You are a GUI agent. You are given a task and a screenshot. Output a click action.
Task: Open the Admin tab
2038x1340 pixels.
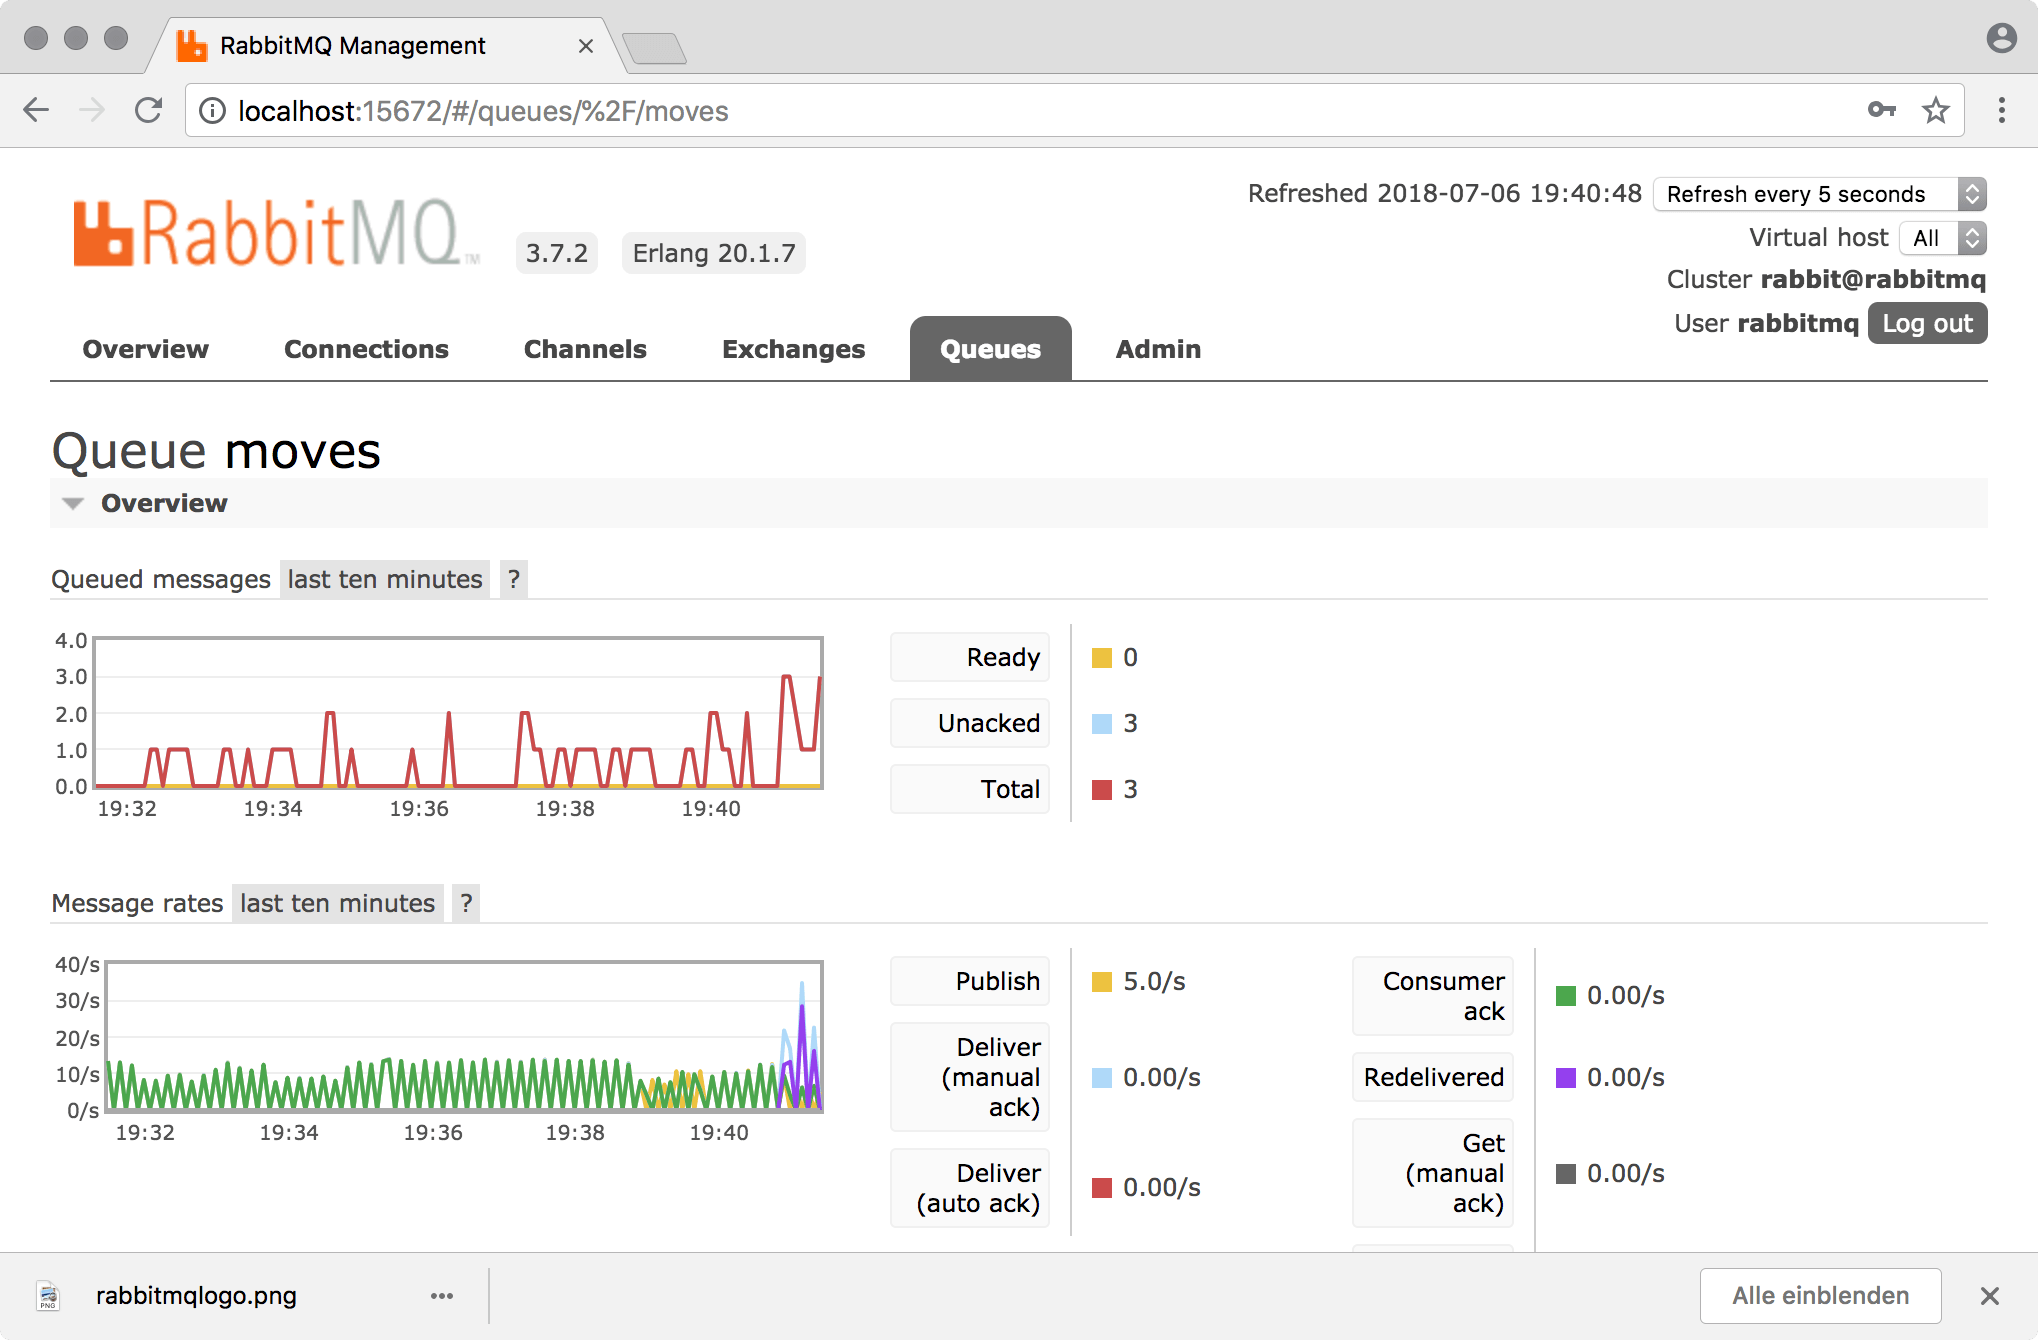pos(1158,349)
